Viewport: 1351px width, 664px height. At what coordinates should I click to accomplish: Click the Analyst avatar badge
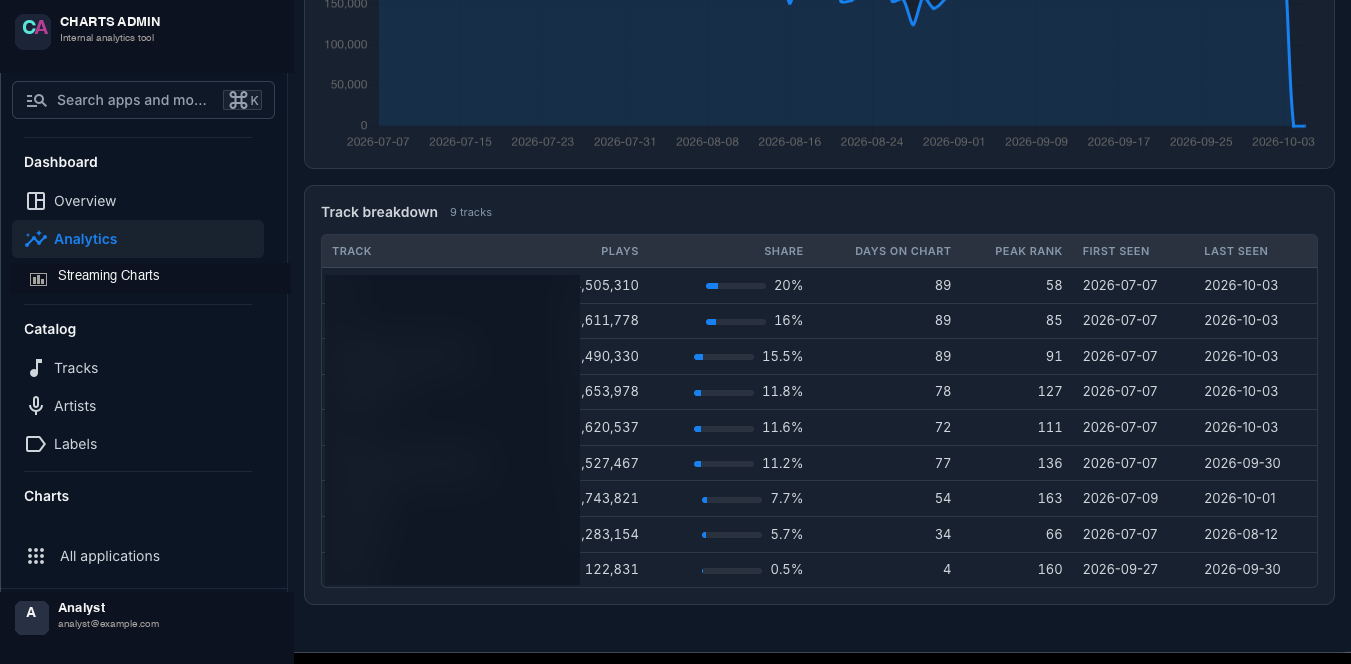click(x=32, y=618)
